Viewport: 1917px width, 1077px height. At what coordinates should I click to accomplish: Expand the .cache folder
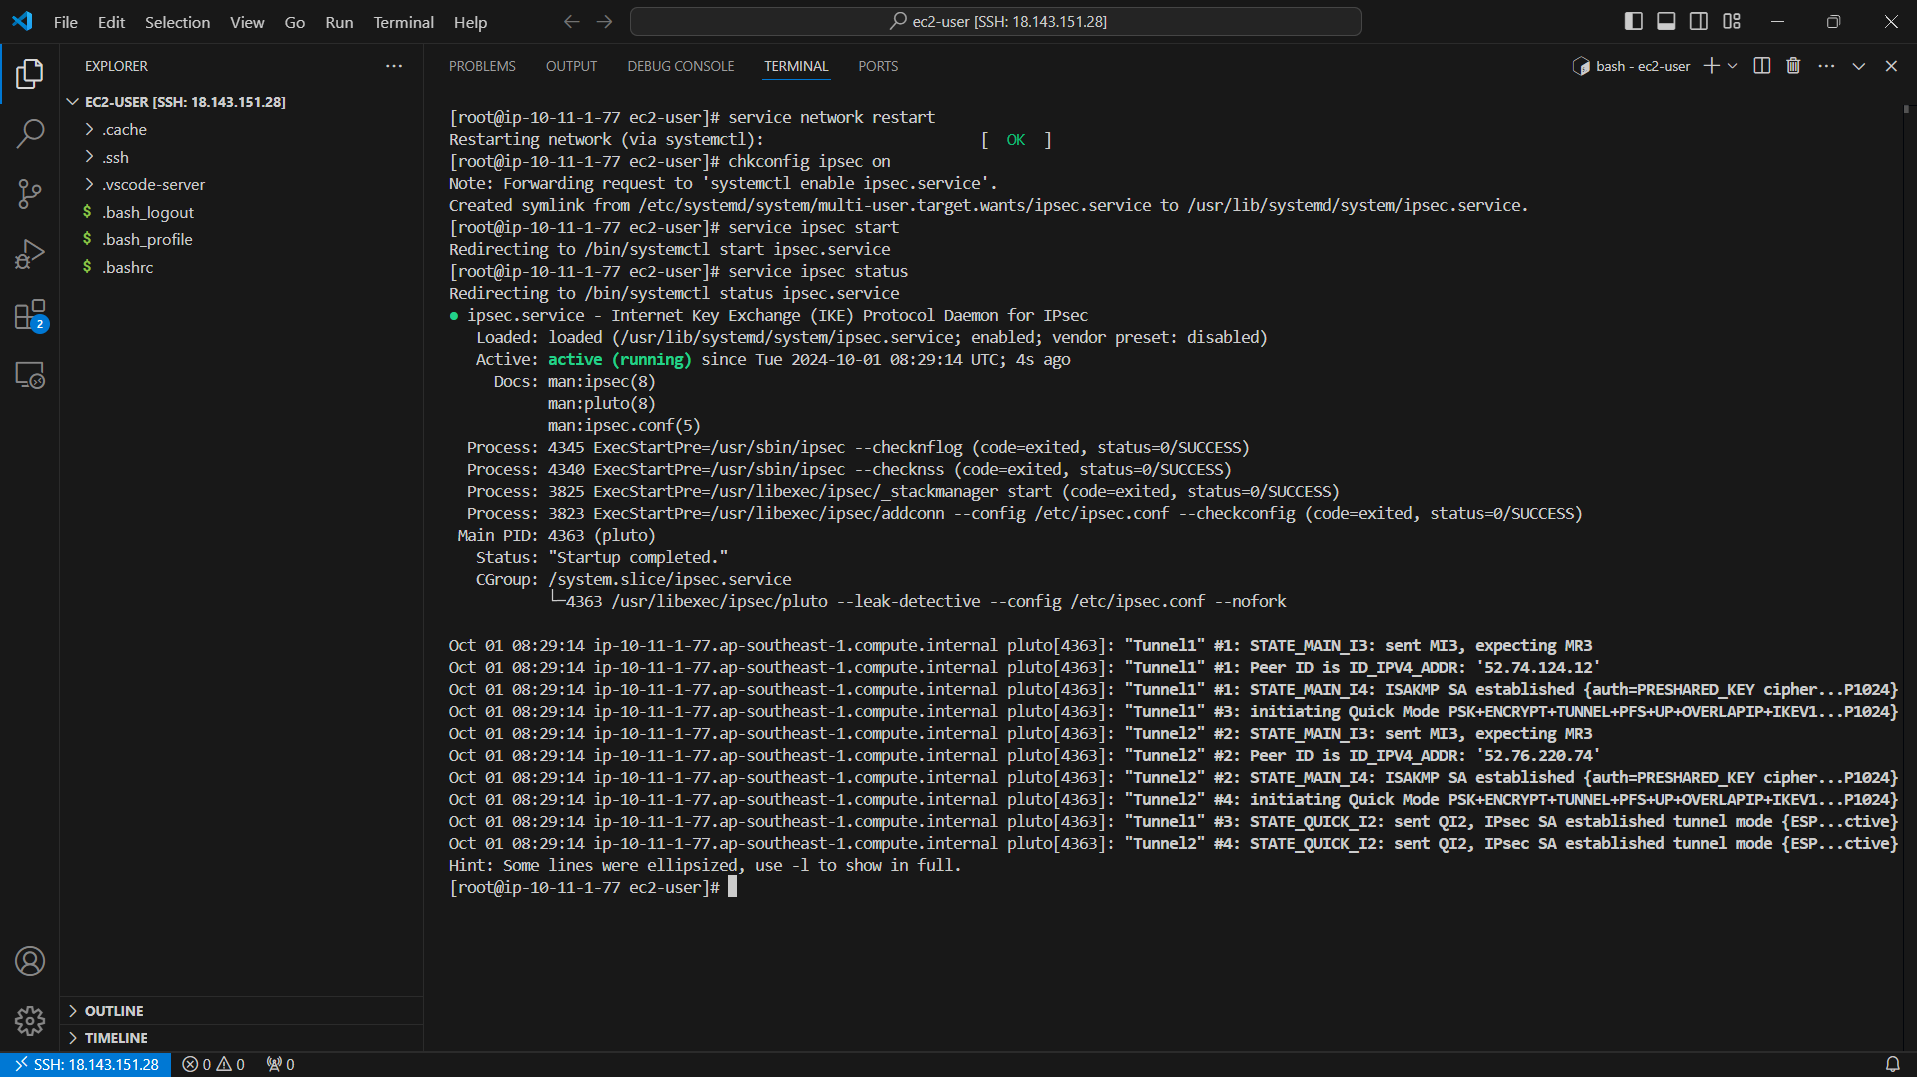click(x=124, y=130)
